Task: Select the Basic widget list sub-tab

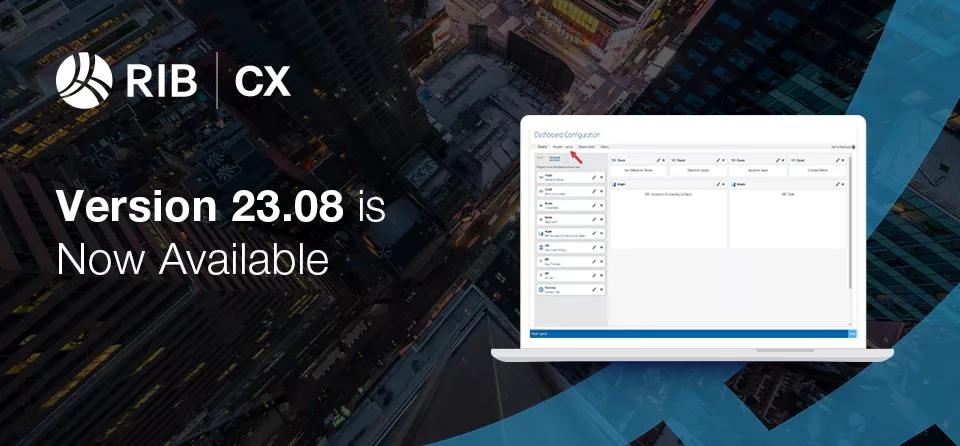Action: (x=541, y=157)
